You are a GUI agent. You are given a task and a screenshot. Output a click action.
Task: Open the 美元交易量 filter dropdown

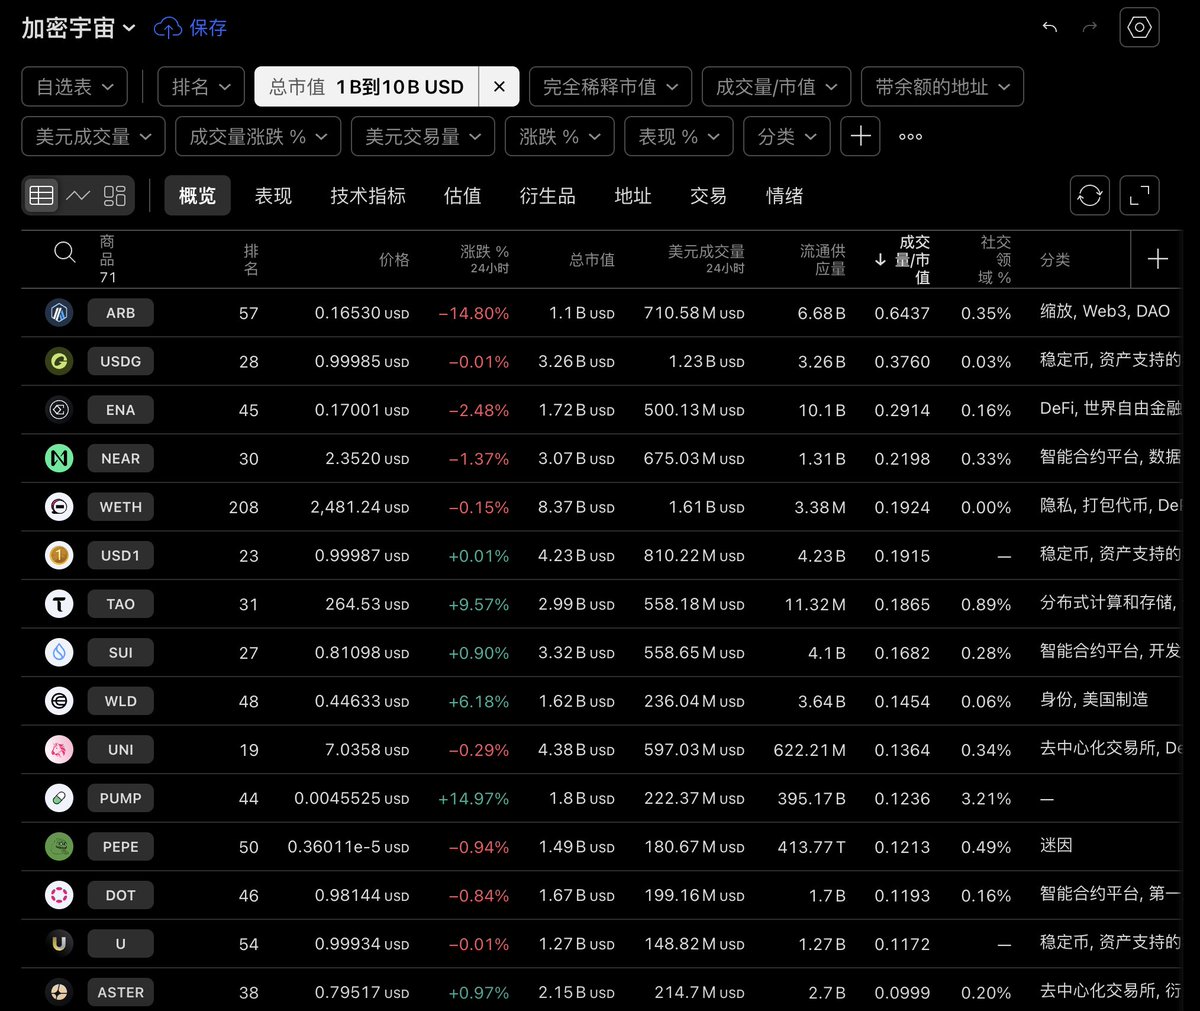click(423, 136)
